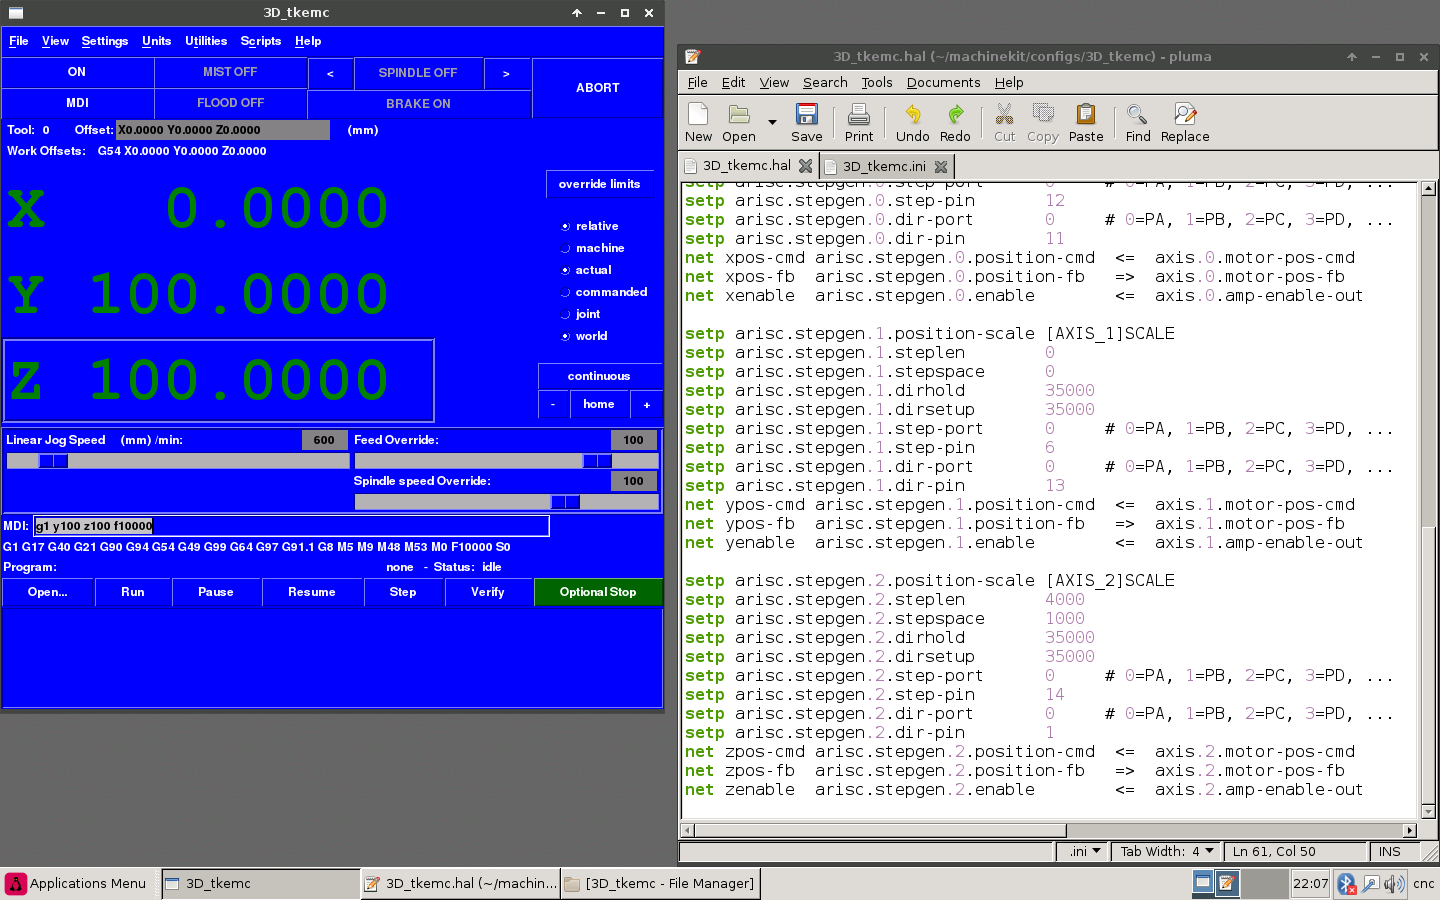Create a new document with New icon
This screenshot has width=1440, height=900.
point(698,123)
